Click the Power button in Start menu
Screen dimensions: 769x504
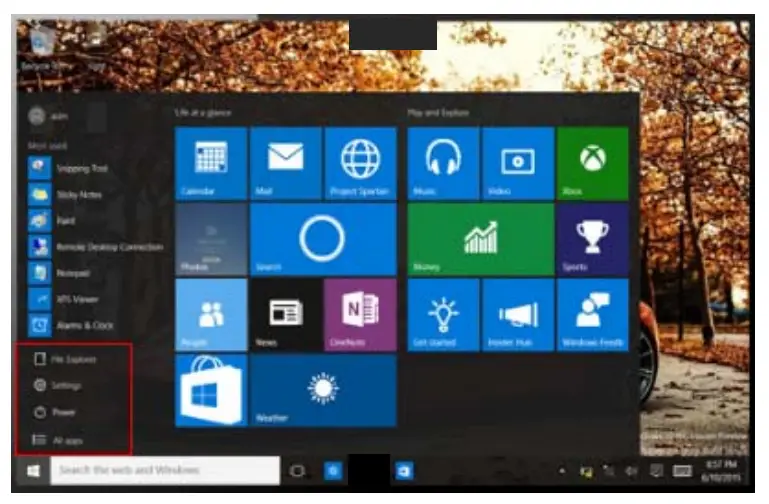(54, 412)
